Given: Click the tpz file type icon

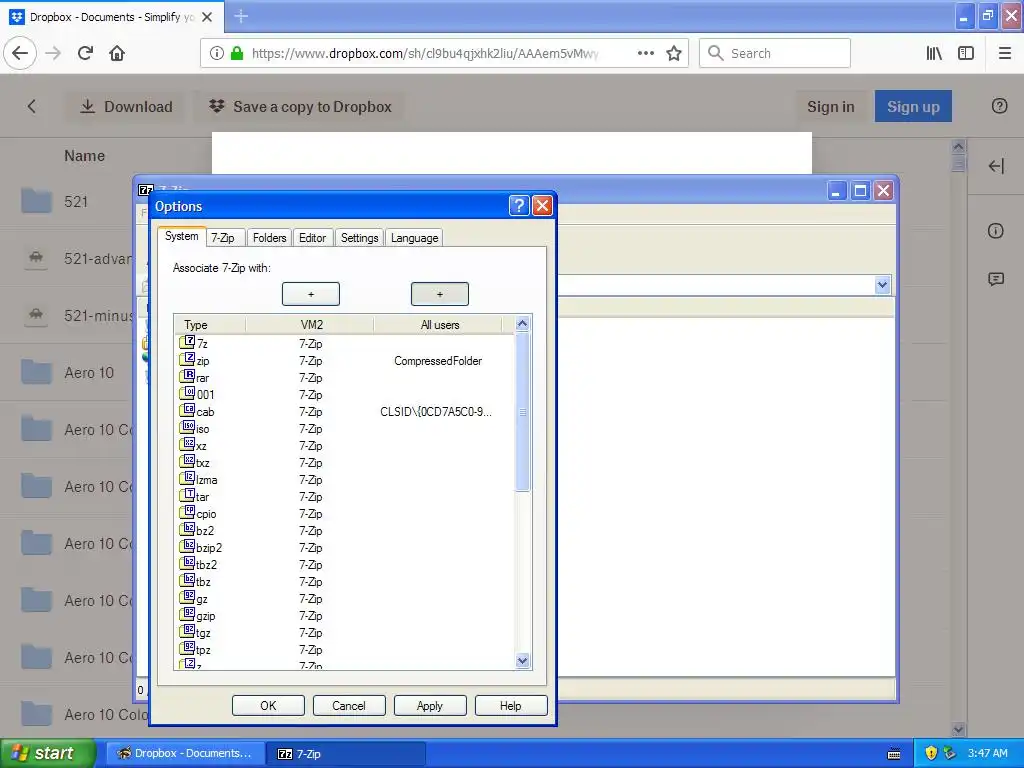Looking at the screenshot, I should 187,648.
